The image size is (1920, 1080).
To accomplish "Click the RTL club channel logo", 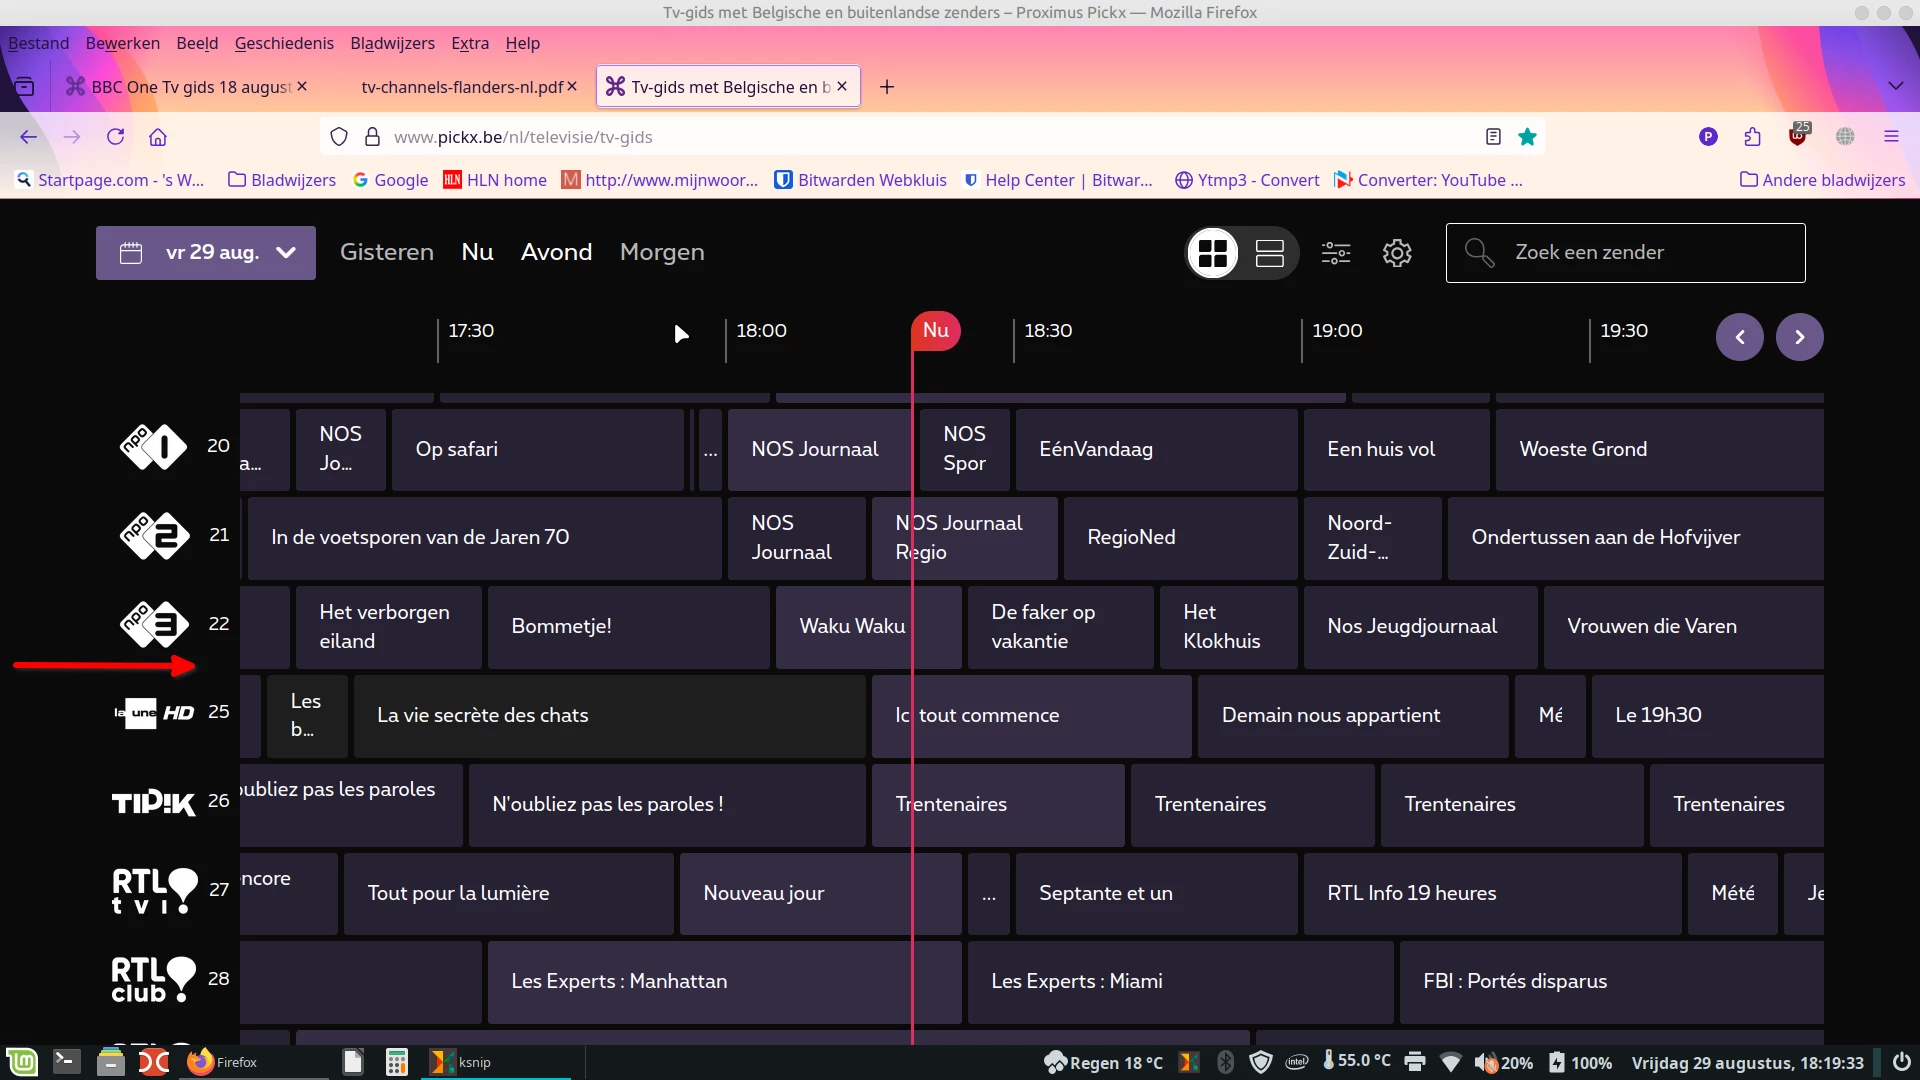I will [153, 979].
